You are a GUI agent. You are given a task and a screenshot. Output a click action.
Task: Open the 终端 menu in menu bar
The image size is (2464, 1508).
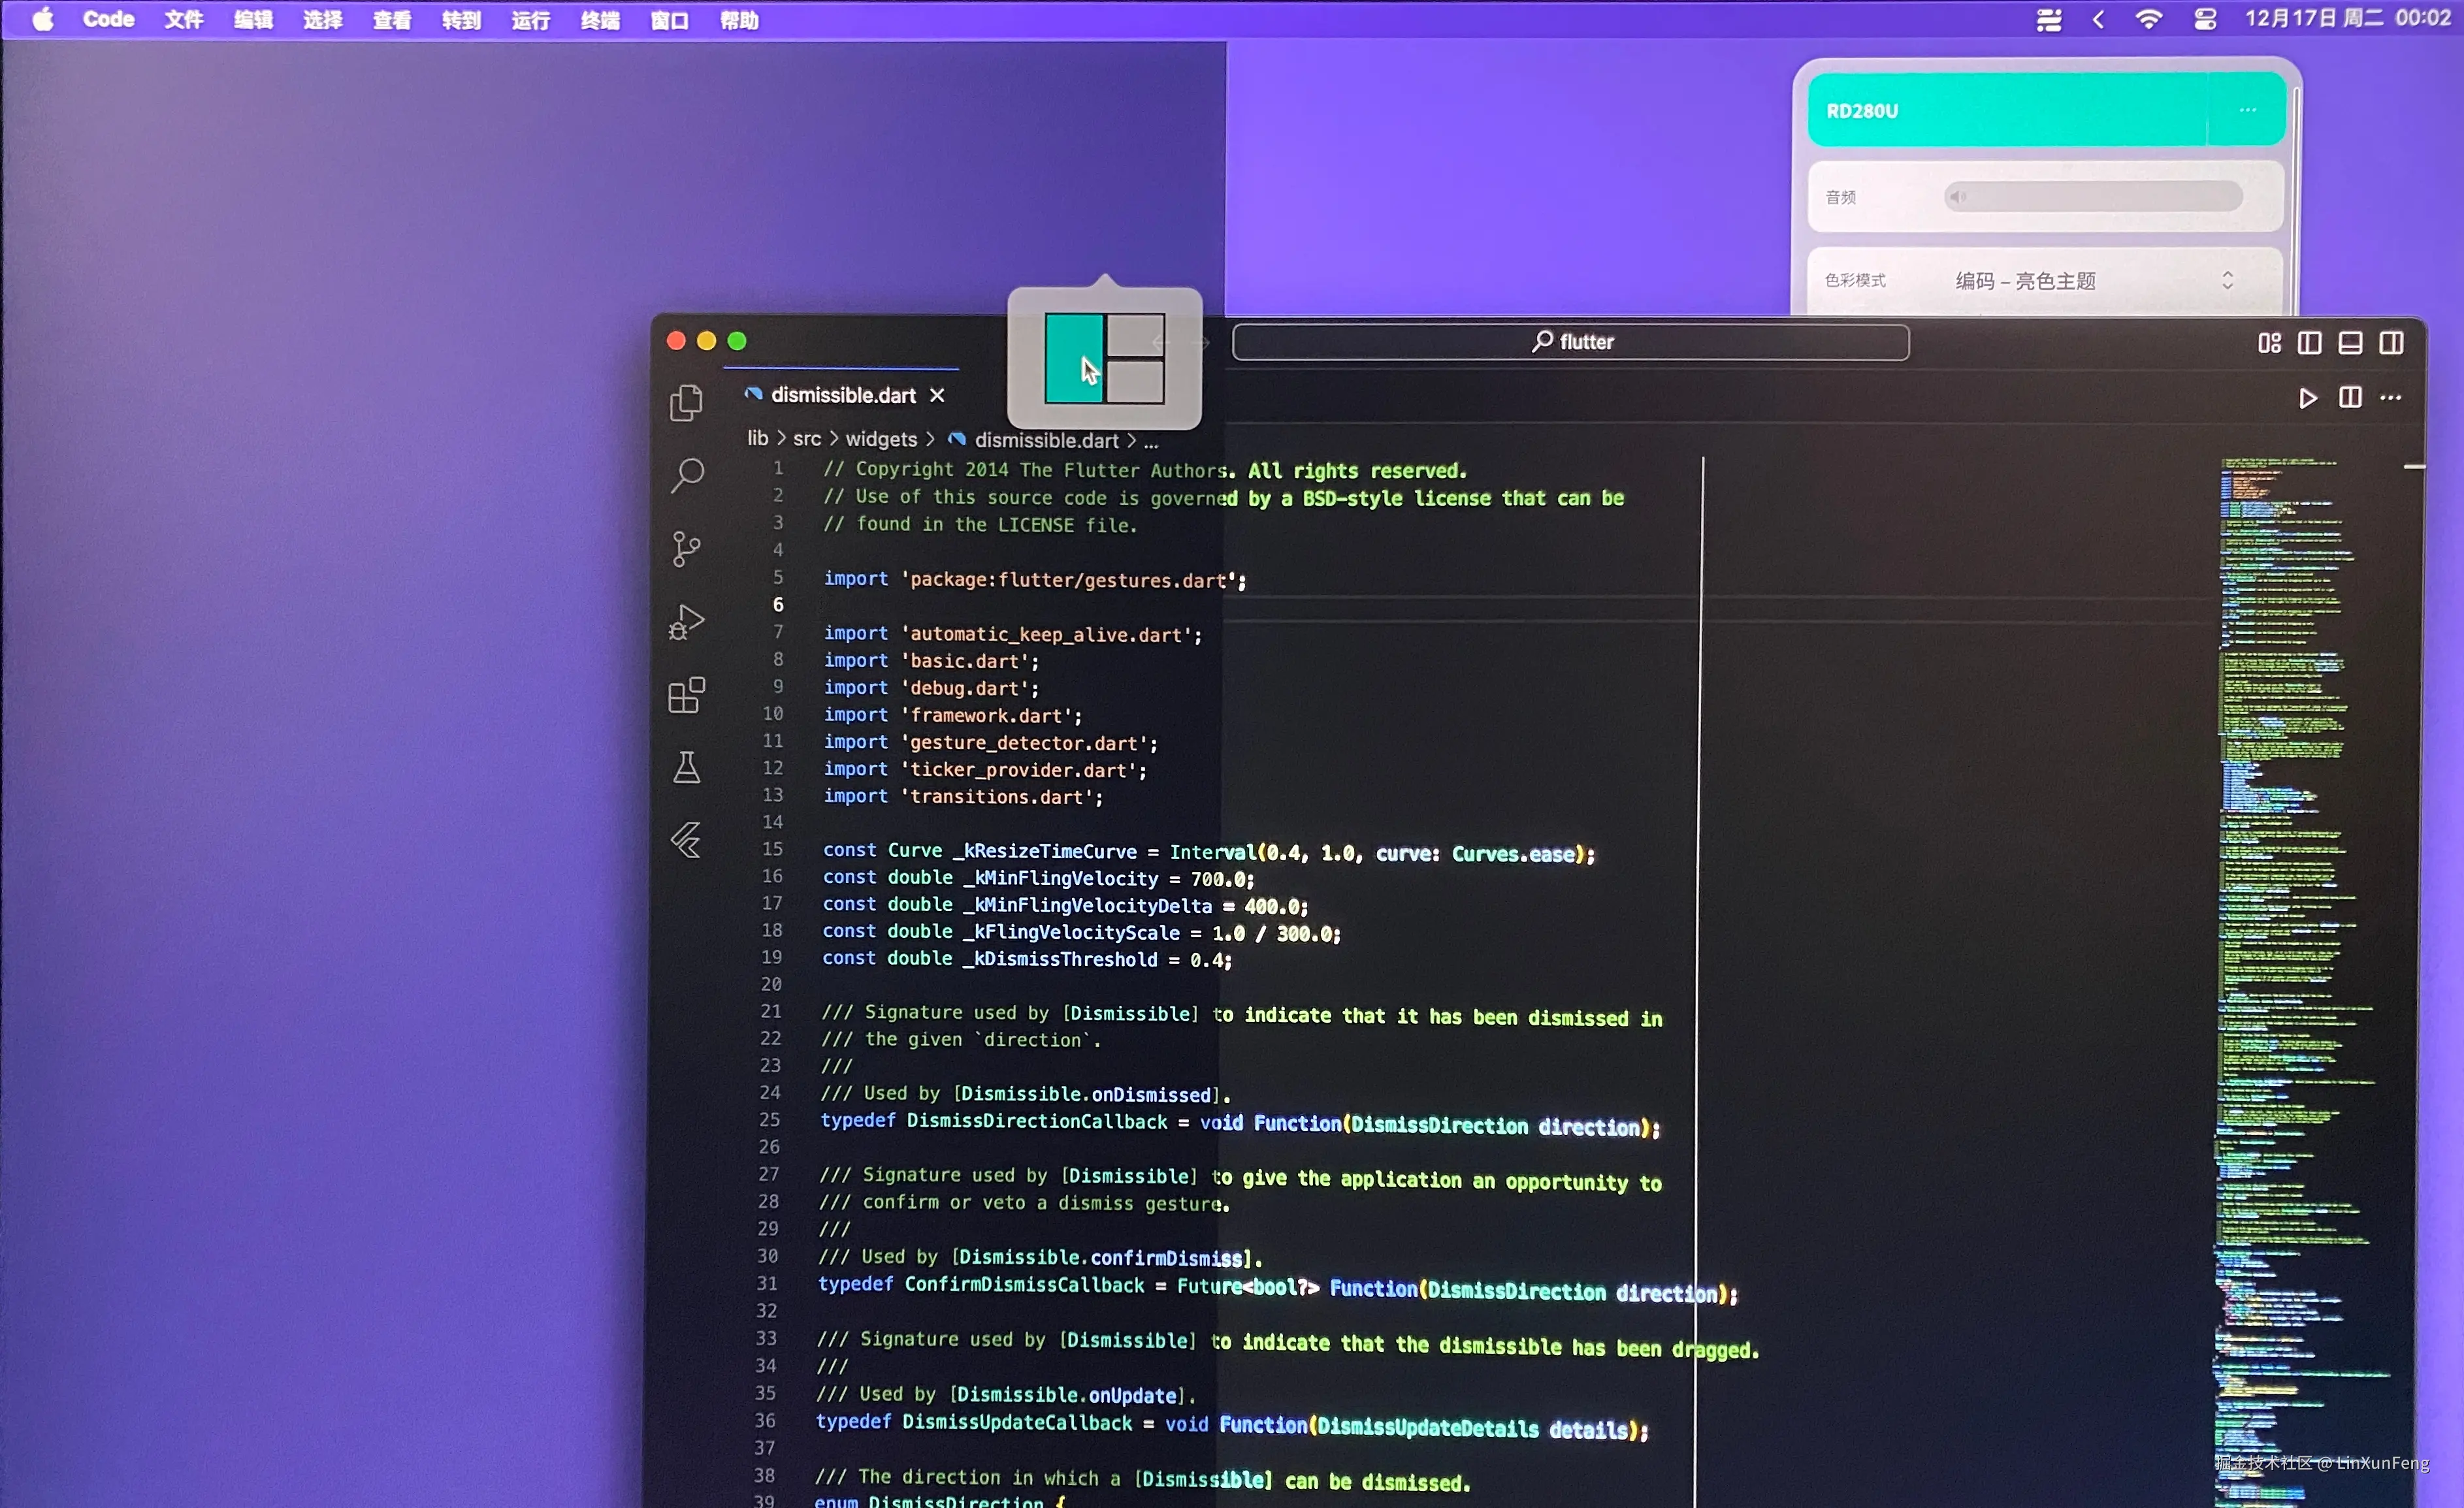coord(600,20)
